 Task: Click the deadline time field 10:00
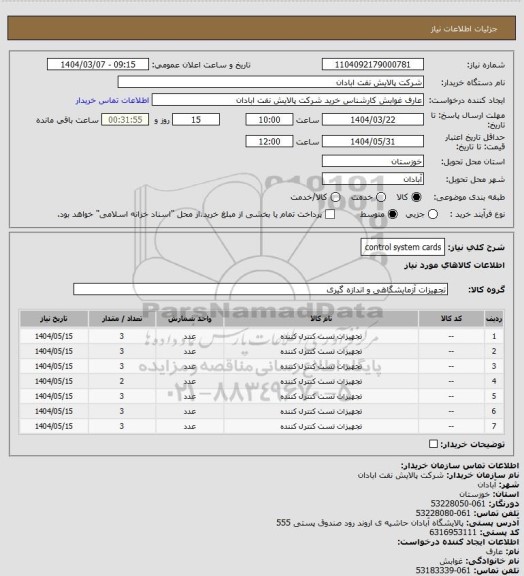[269, 120]
